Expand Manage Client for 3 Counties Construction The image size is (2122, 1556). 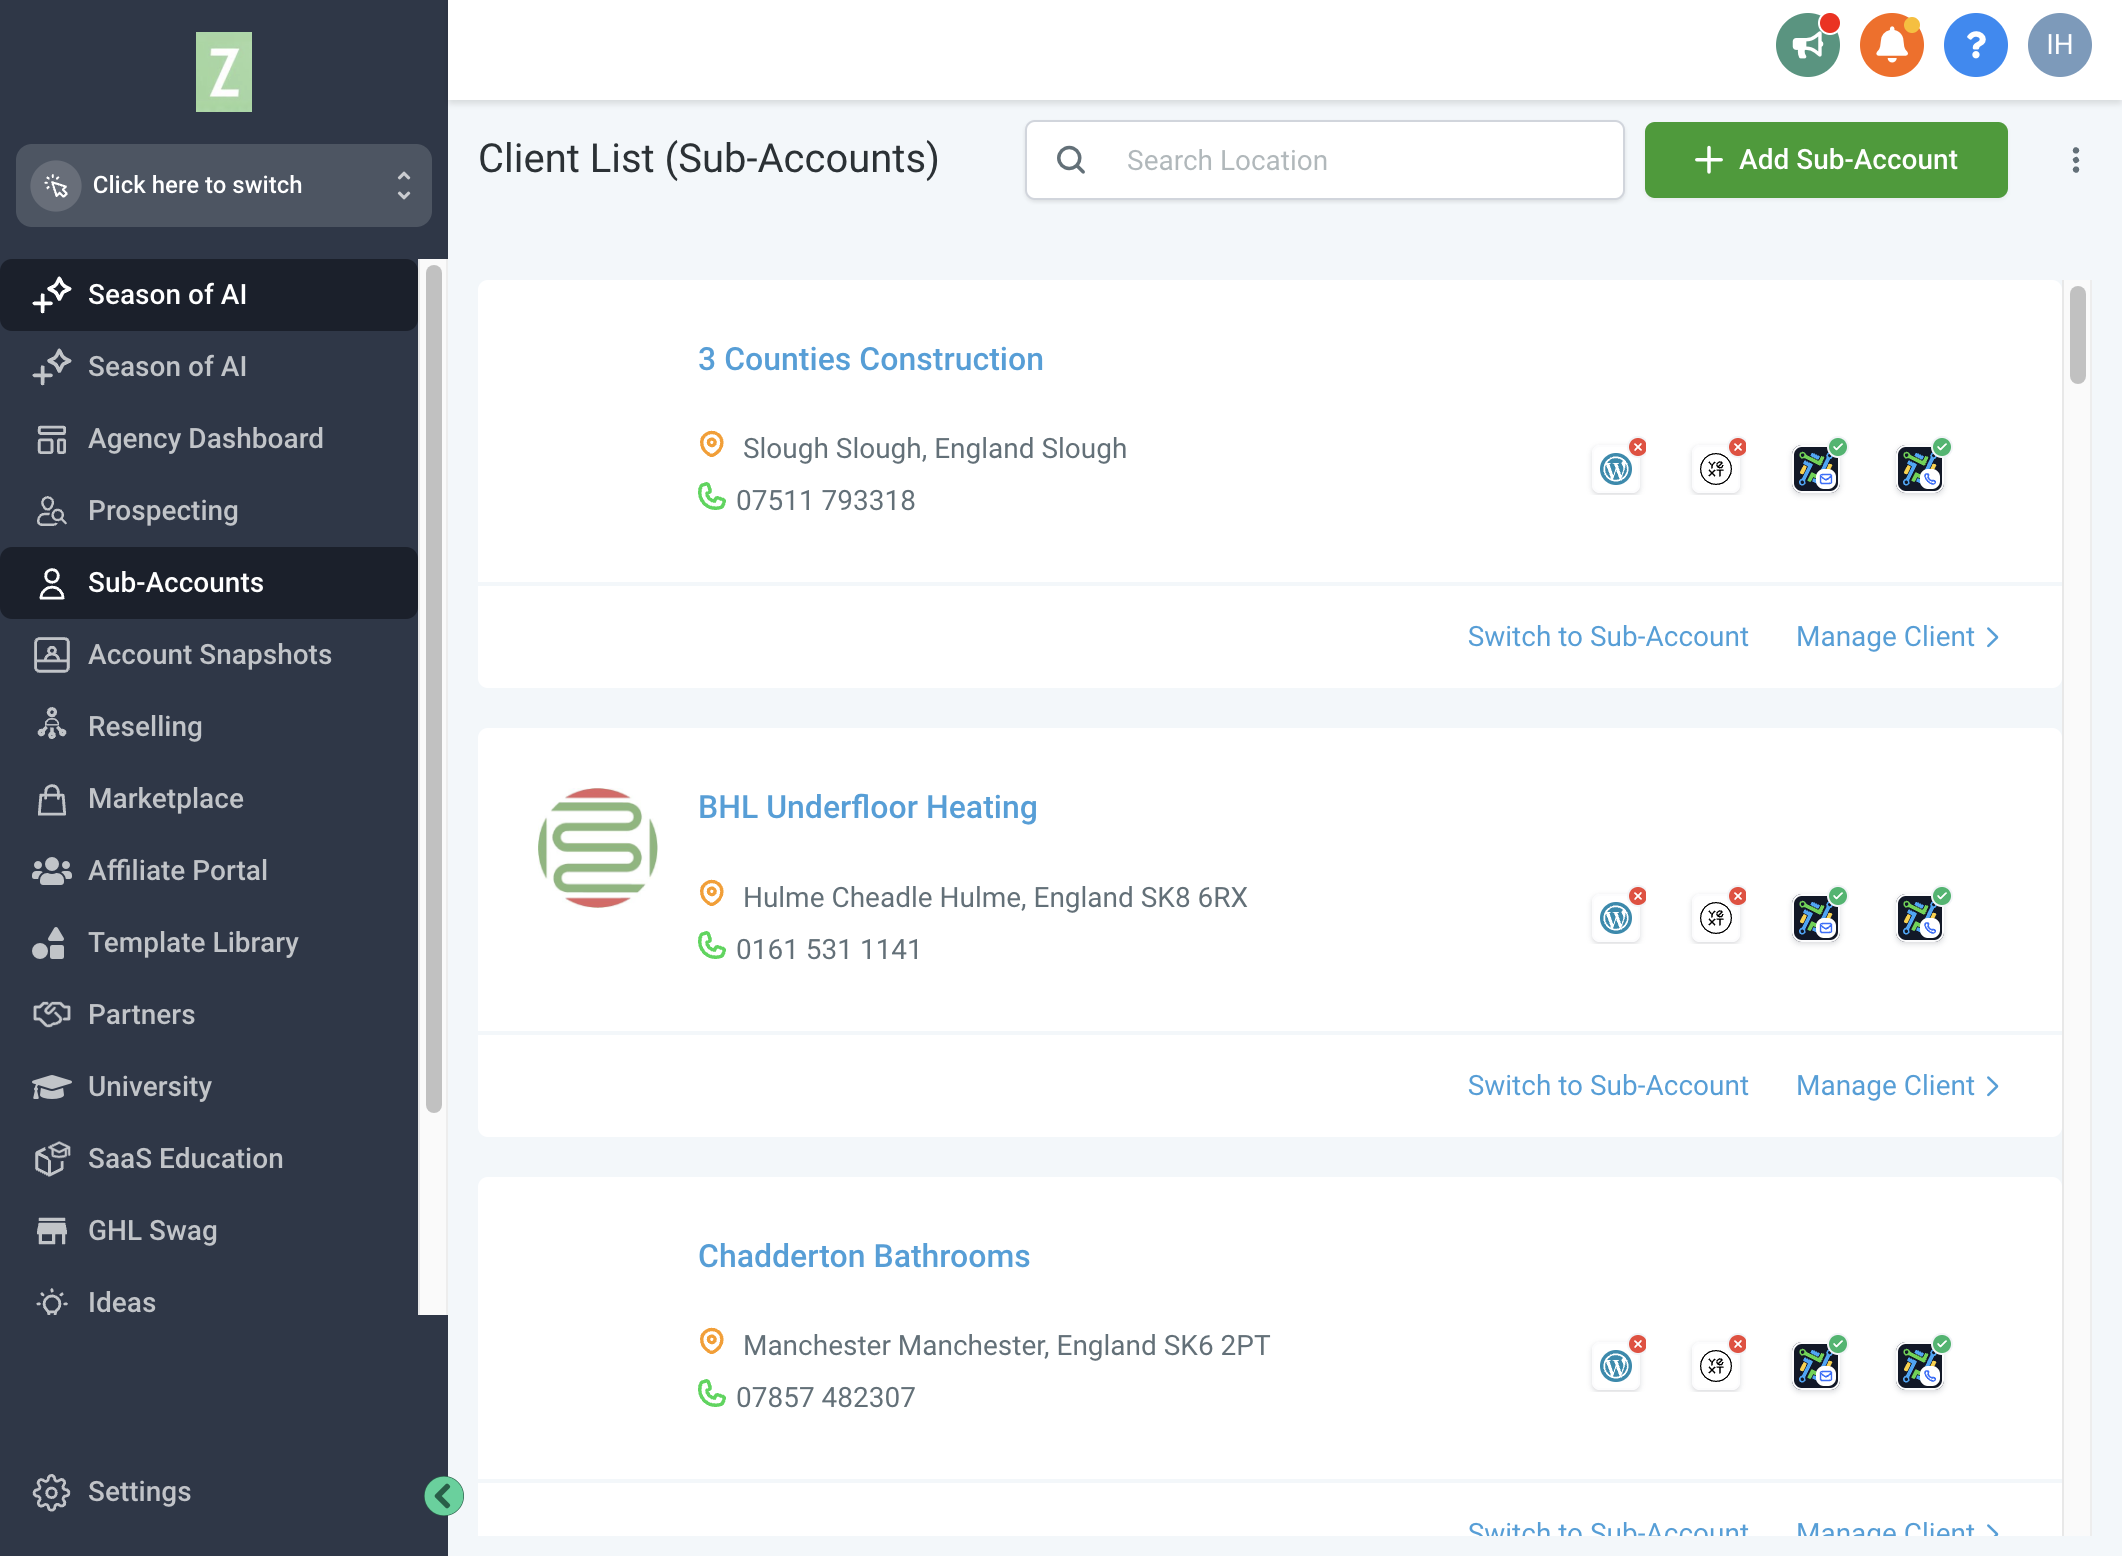click(x=1898, y=637)
